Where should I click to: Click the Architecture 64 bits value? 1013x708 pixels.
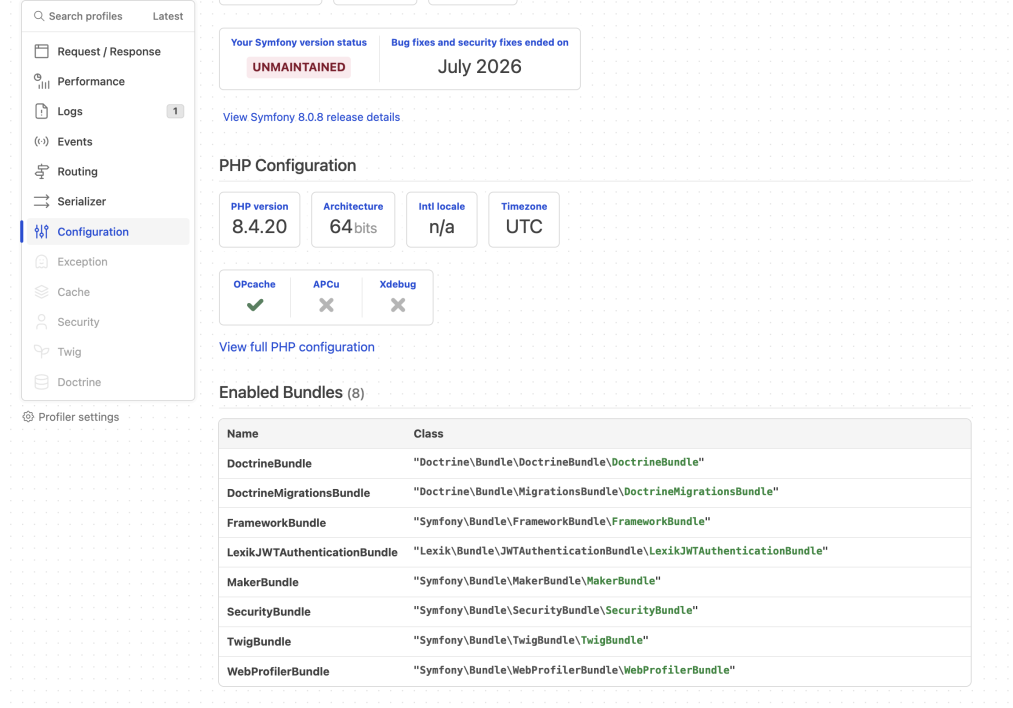tap(353, 227)
